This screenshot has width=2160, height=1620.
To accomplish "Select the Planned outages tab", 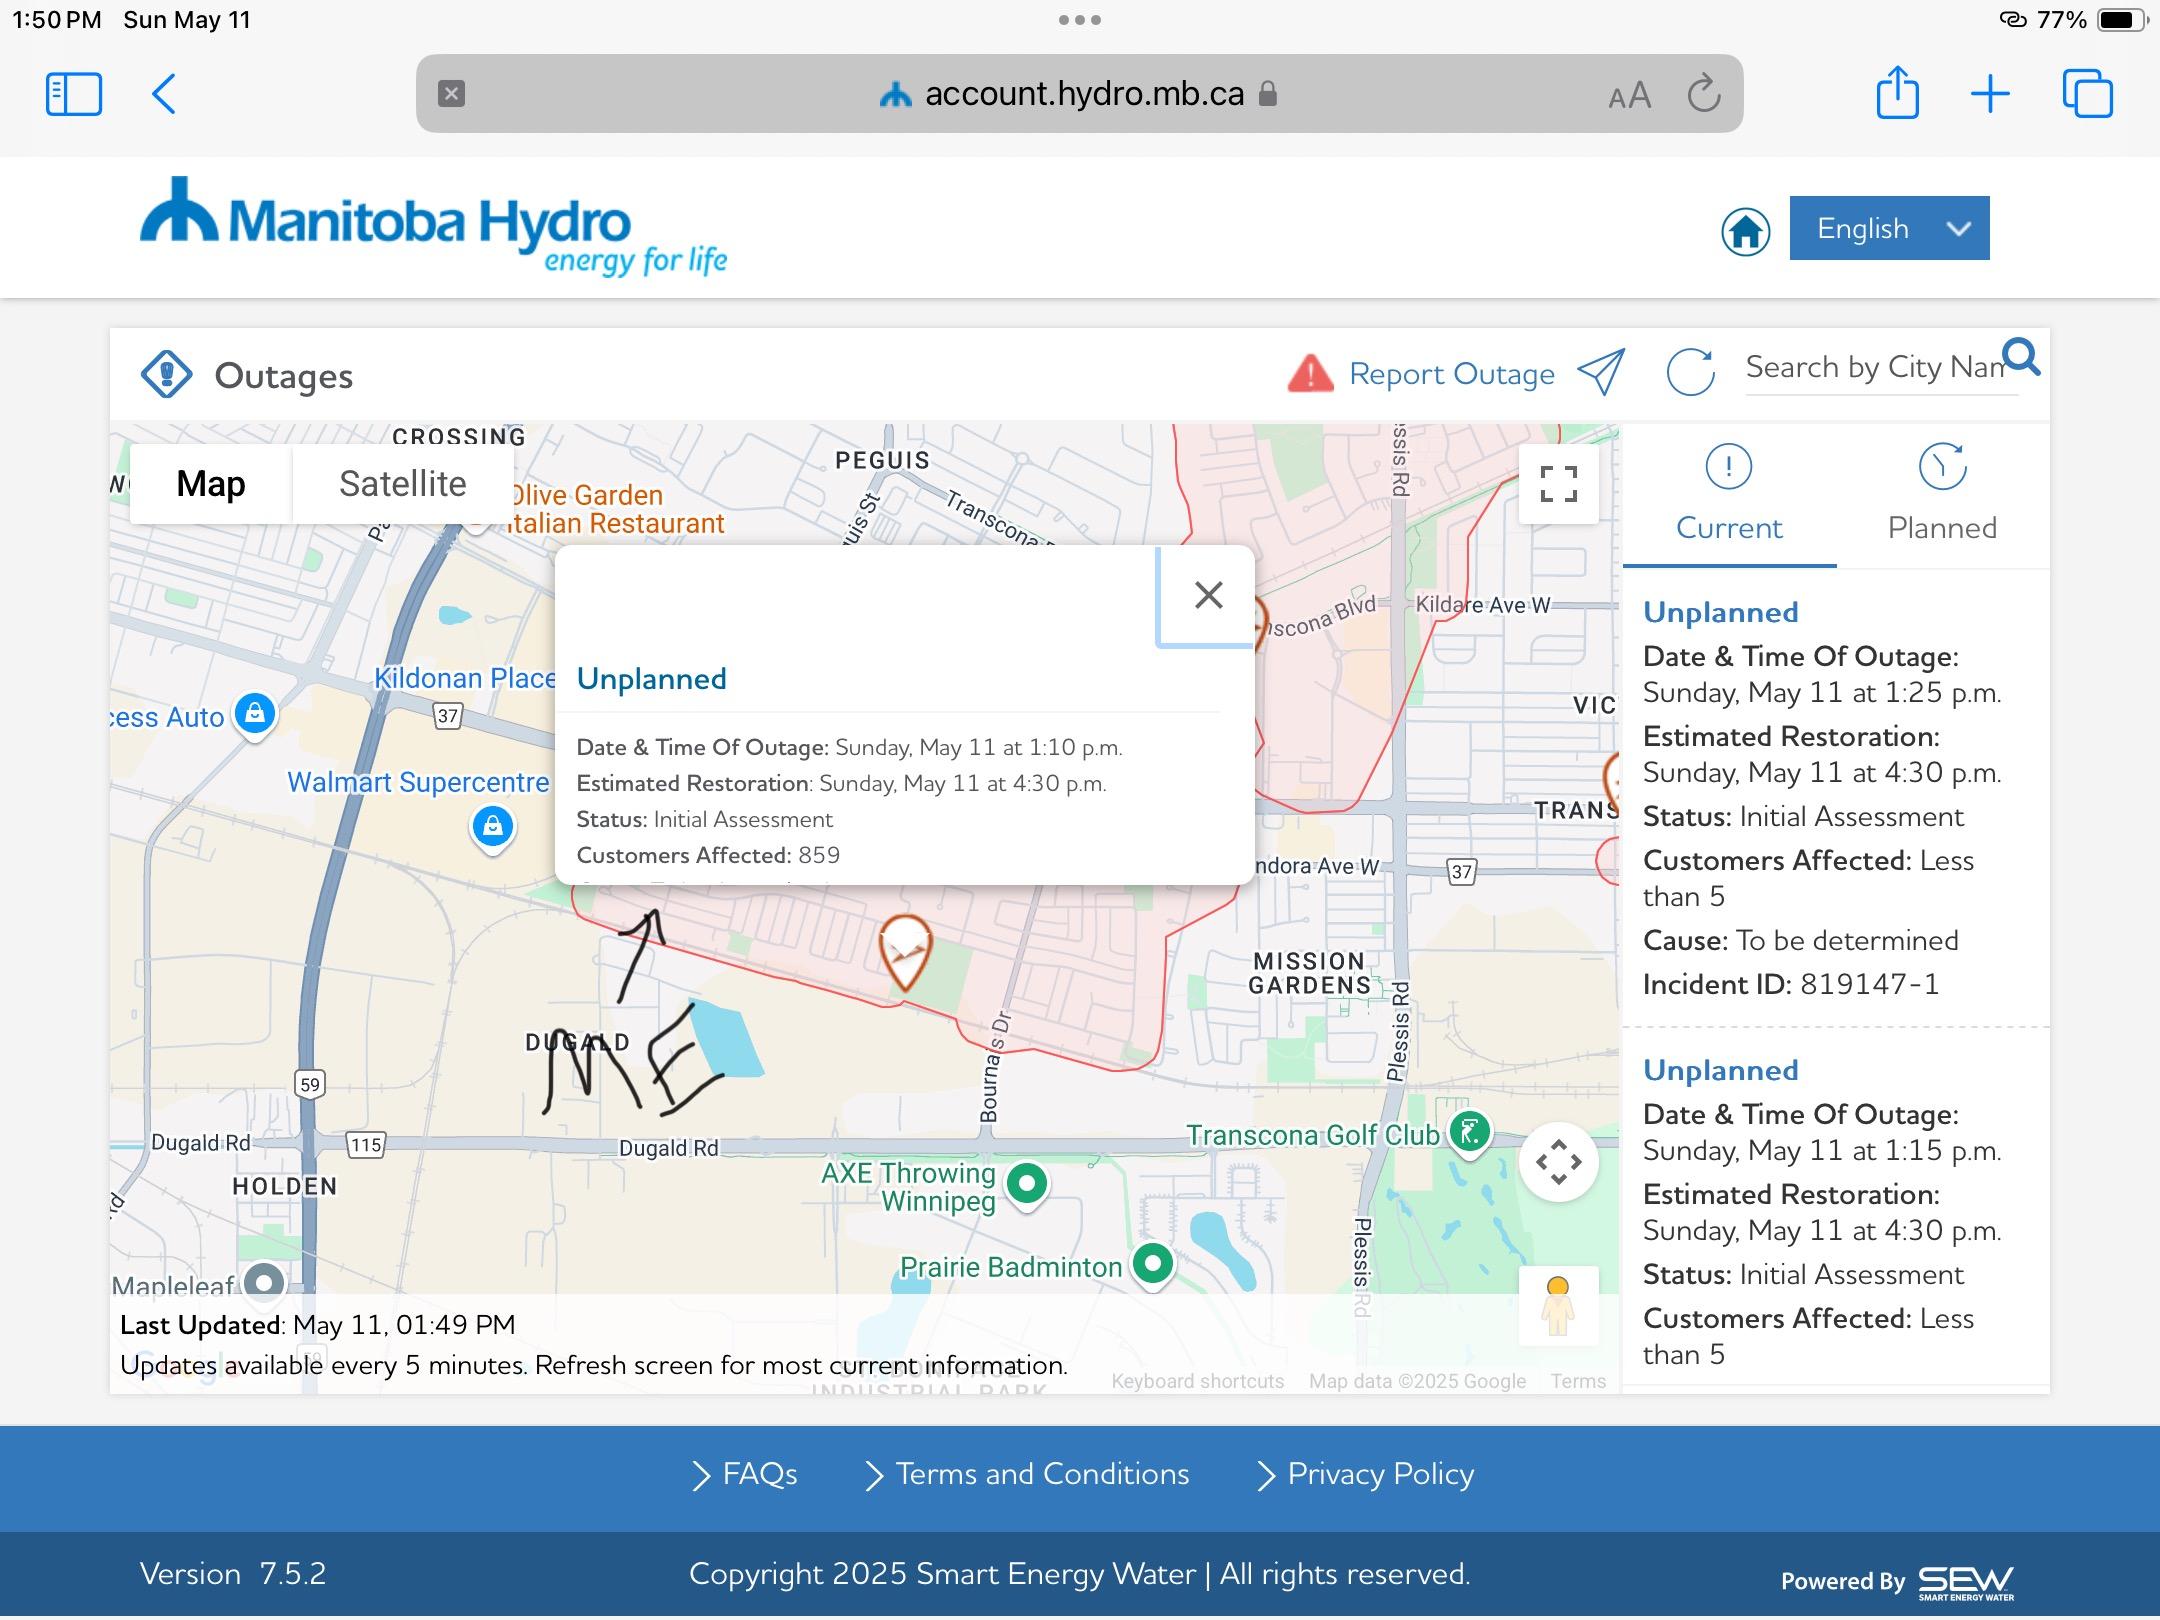I will pos(1942,495).
